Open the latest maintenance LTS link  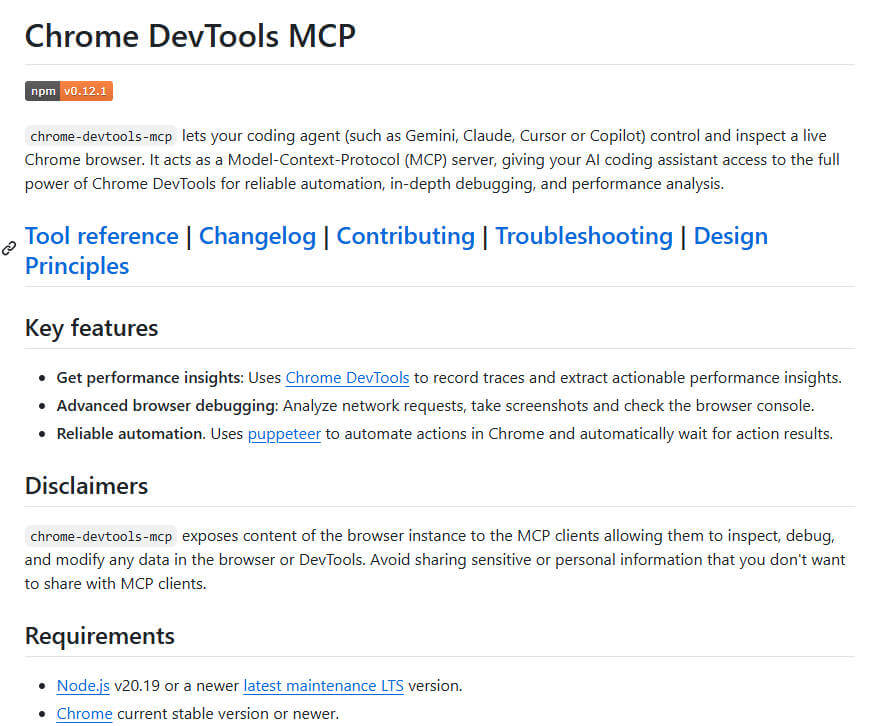coord(323,685)
